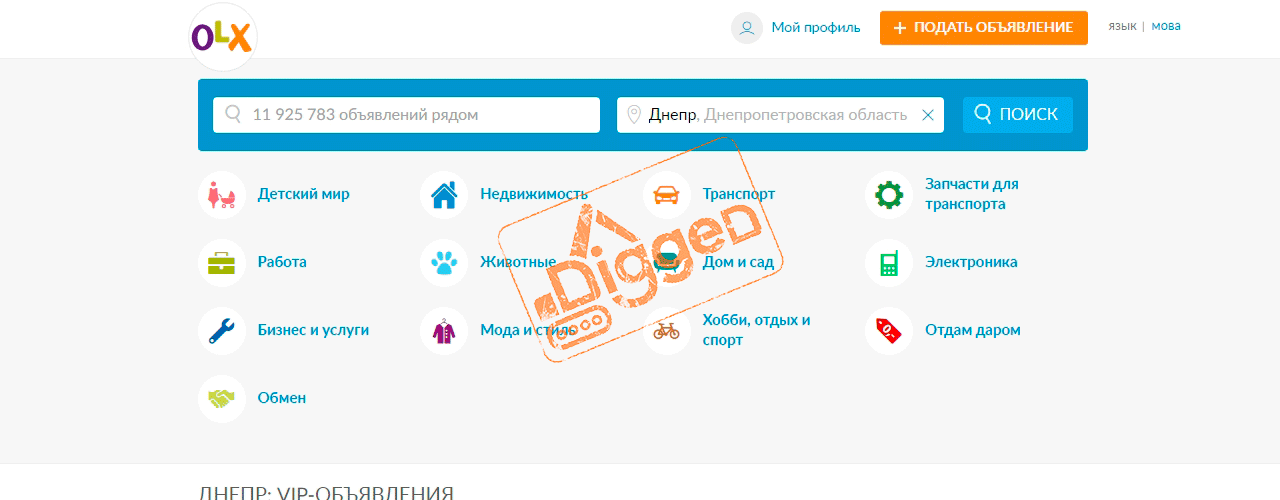
Task: Switch language to мова
Action: pos(1166,26)
